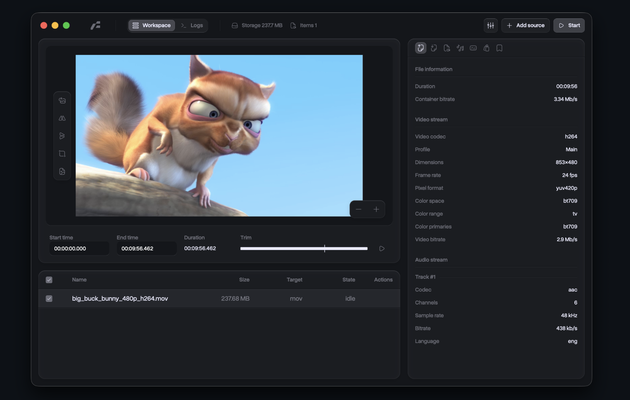Uncheck the big_buck_bunny_480p_h264.mov checkbox

tap(49, 298)
